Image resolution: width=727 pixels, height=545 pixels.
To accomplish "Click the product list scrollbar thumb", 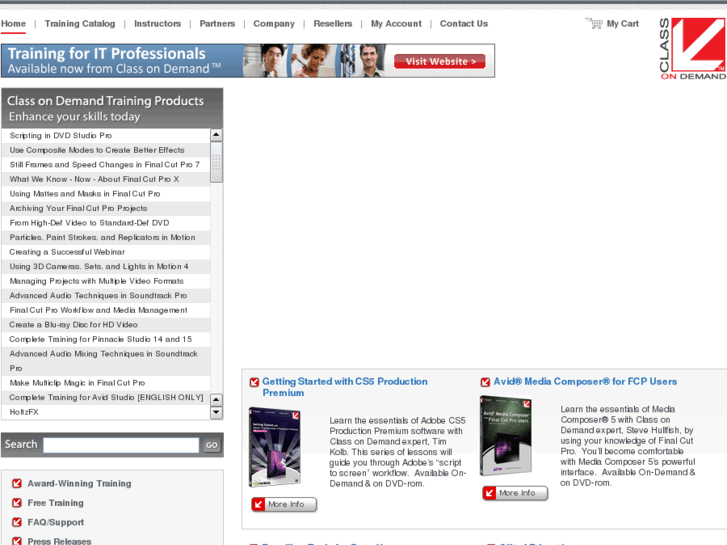I will click(x=216, y=162).
